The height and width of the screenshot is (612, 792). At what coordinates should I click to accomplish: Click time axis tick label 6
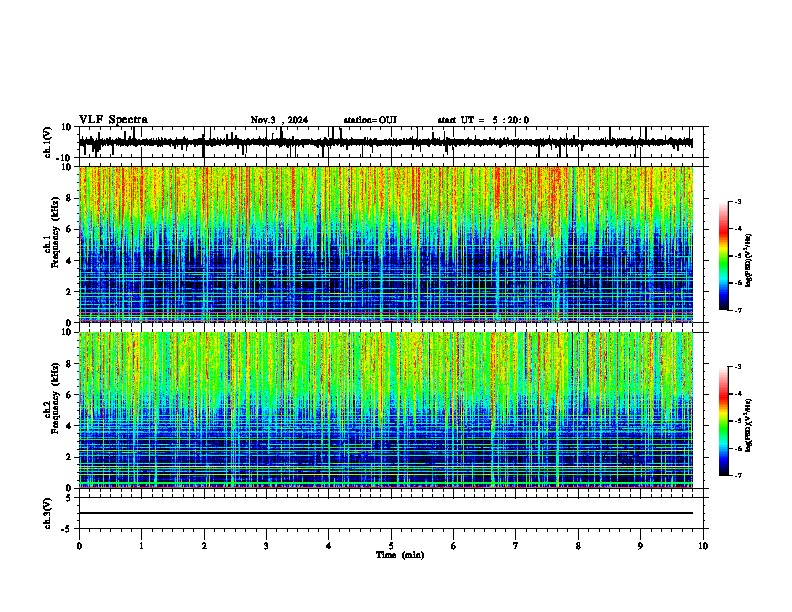(x=454, y=546)
